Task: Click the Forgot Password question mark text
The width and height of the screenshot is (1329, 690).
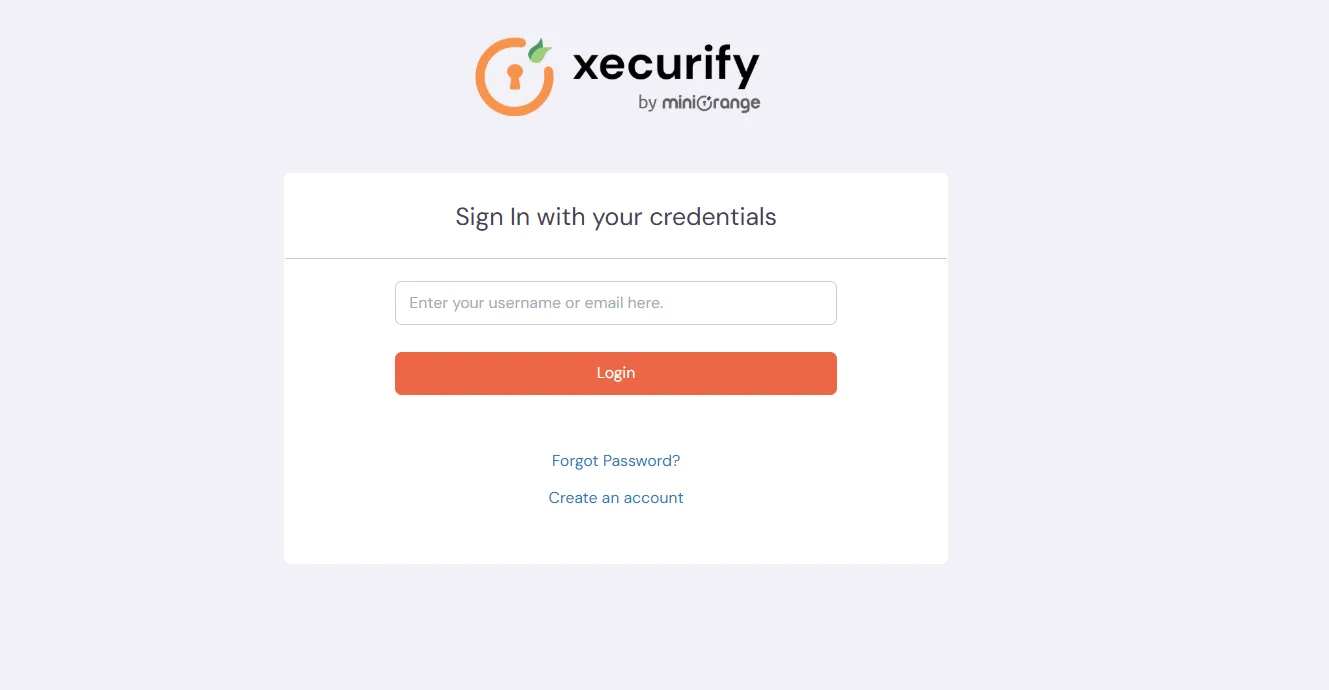Action: [675, 460]
